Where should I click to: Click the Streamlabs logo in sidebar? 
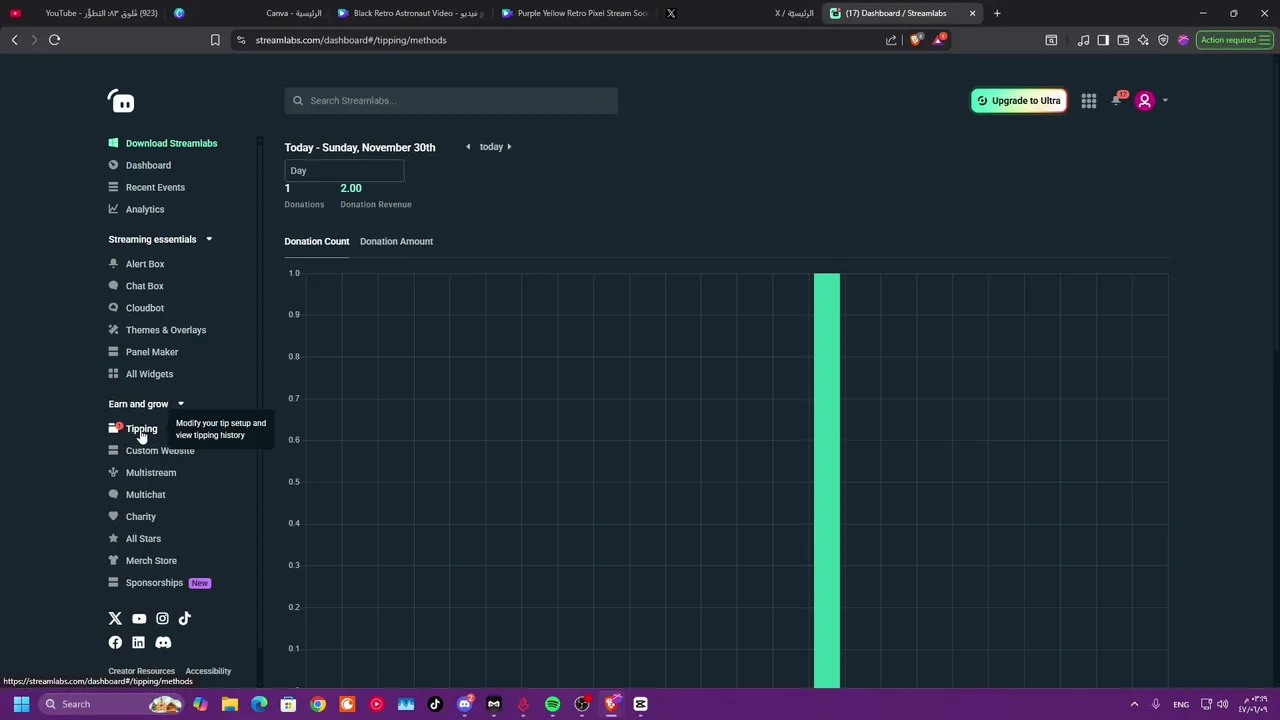tap(121, 101)
